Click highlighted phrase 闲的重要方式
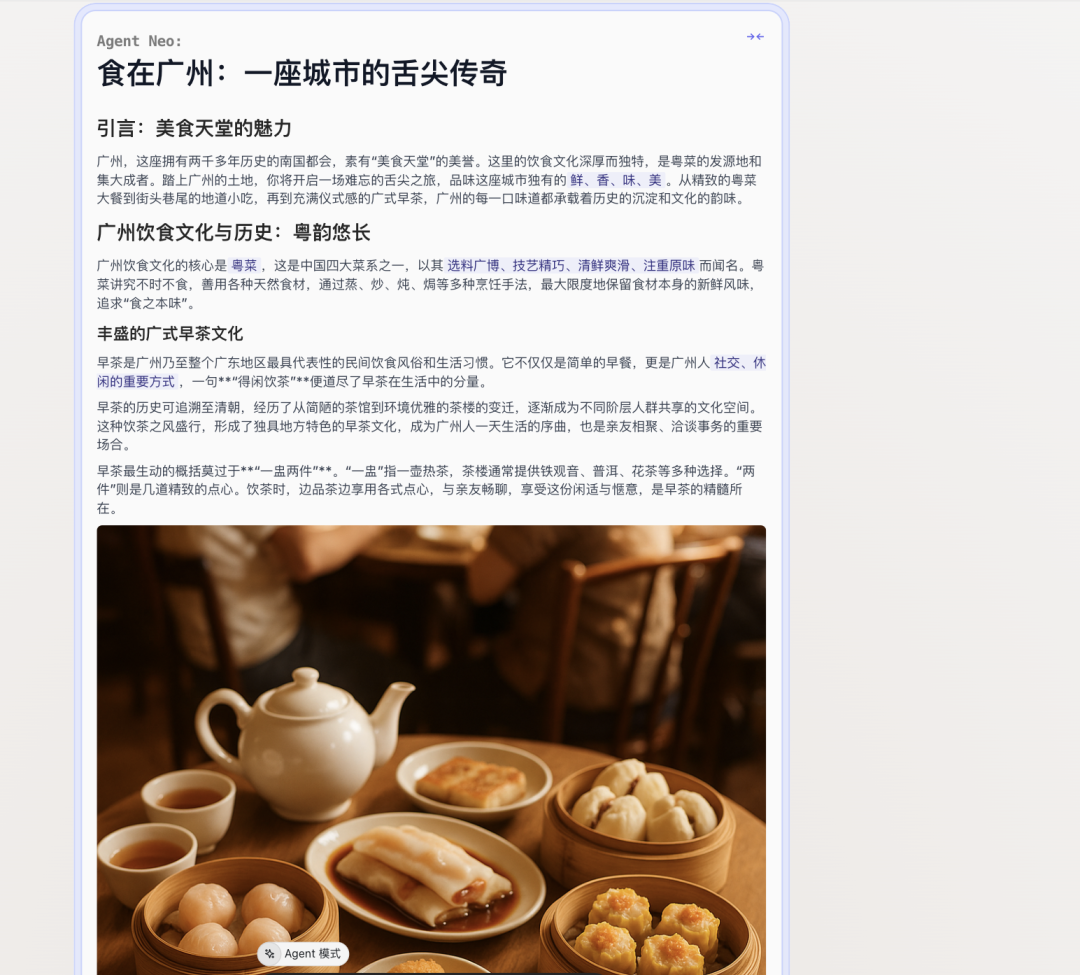This screenshot has width=1080, height=975. [136, 381]
